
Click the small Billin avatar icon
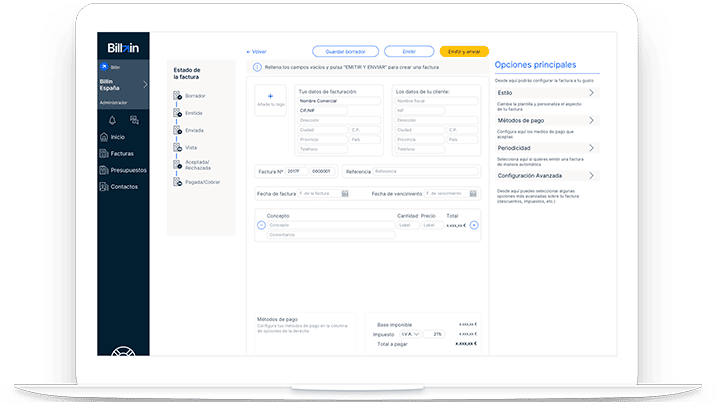(x=104, y=67)
